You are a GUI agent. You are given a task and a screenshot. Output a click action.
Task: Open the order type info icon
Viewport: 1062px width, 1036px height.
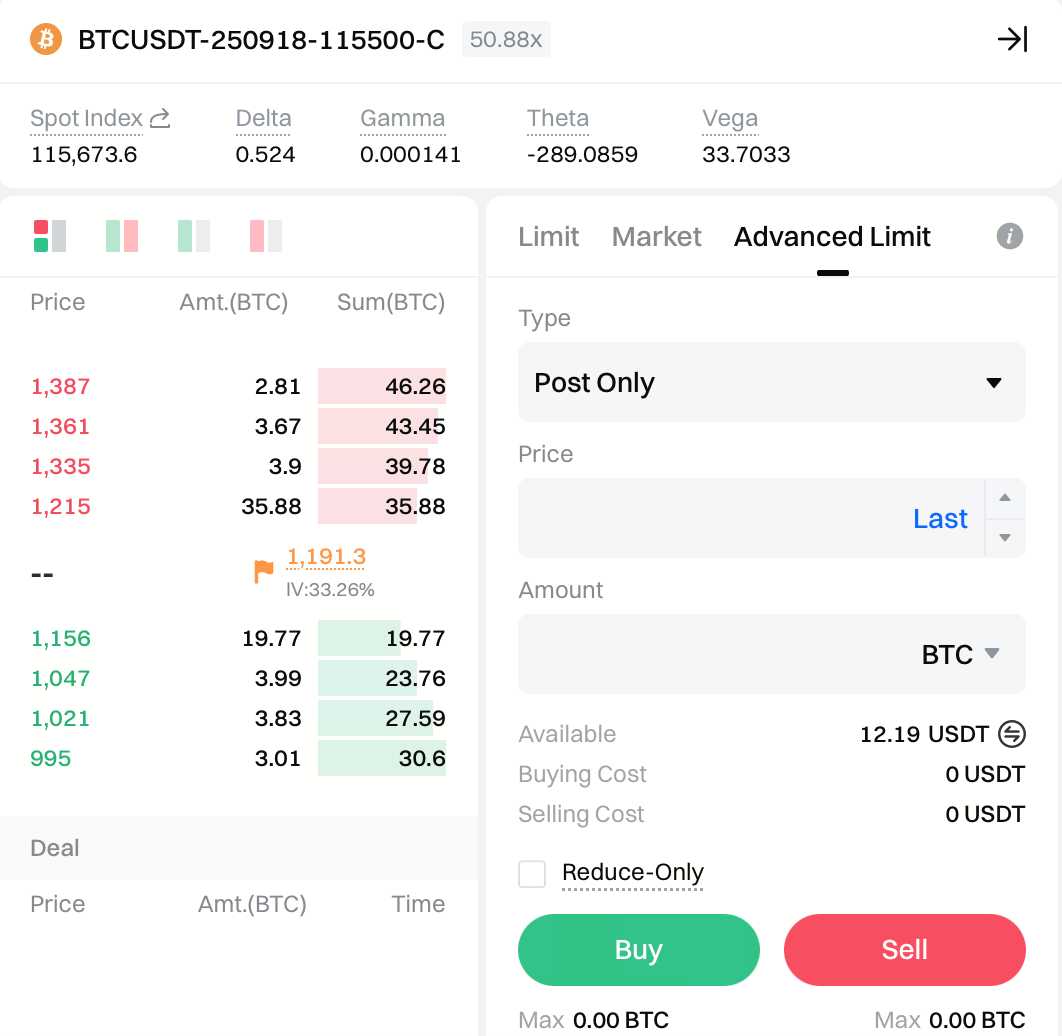point(1010,236)
